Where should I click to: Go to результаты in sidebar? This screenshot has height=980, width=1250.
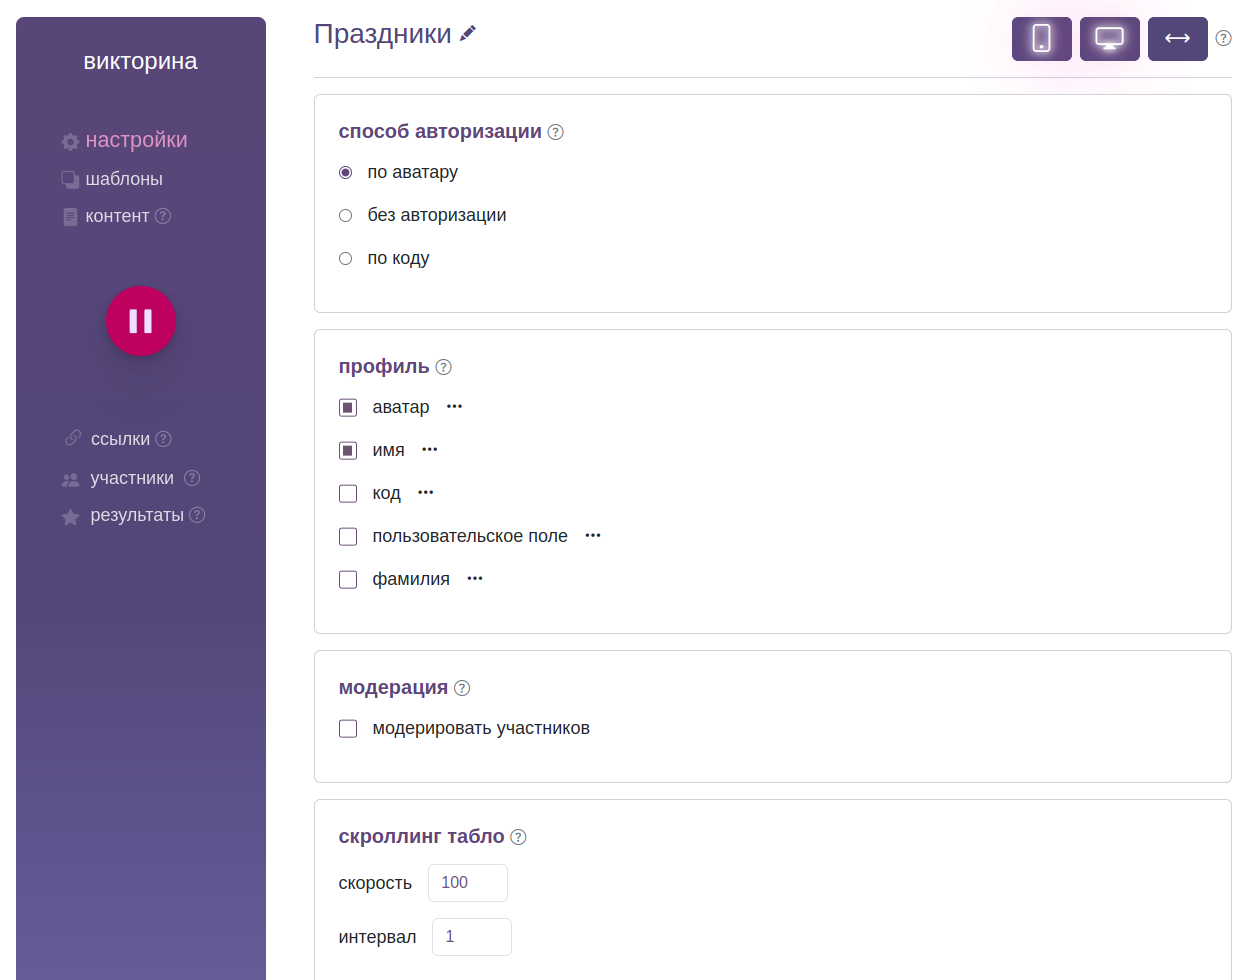pos(137,515)
